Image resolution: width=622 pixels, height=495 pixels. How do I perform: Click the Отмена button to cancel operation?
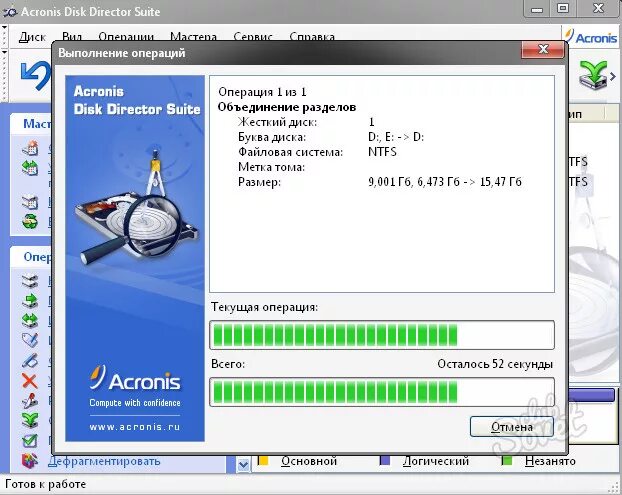(x=511, y=426)
